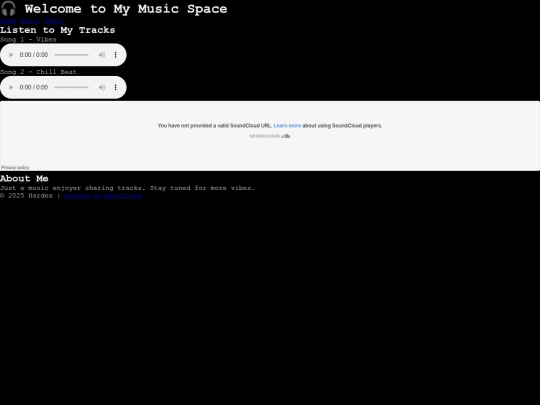Click the SoundCloud logo in the embed
This screenshot has height=405, width=540.
click(x=270, y=136)
